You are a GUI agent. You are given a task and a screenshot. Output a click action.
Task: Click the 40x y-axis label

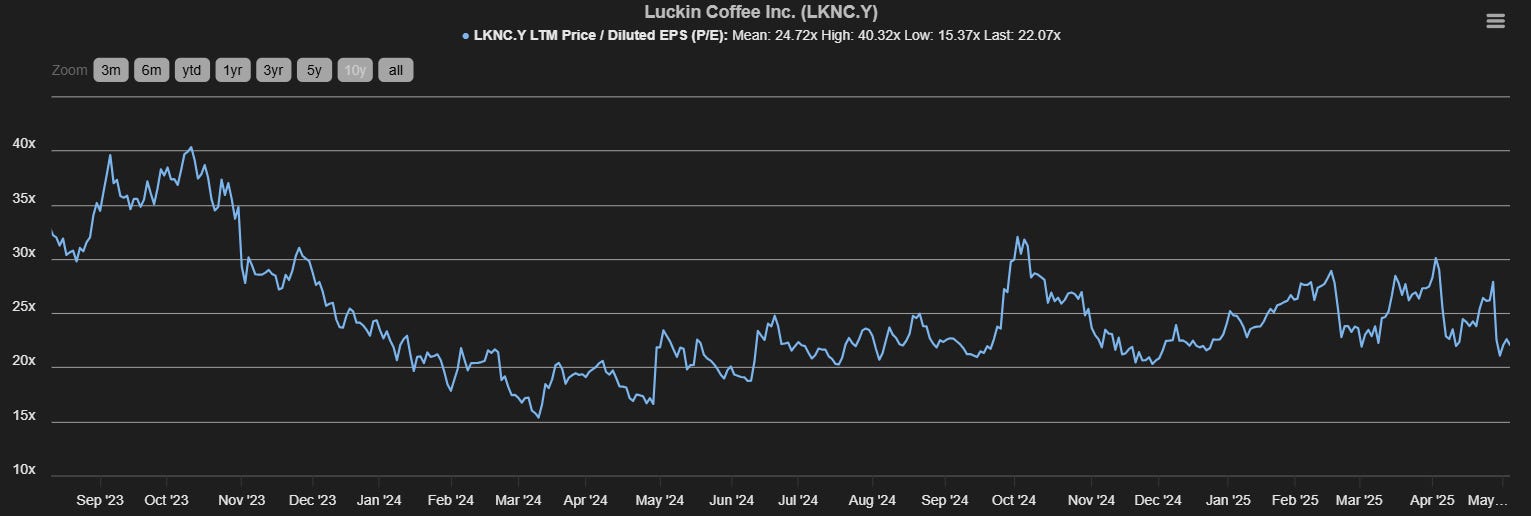[x=24, y=144]
